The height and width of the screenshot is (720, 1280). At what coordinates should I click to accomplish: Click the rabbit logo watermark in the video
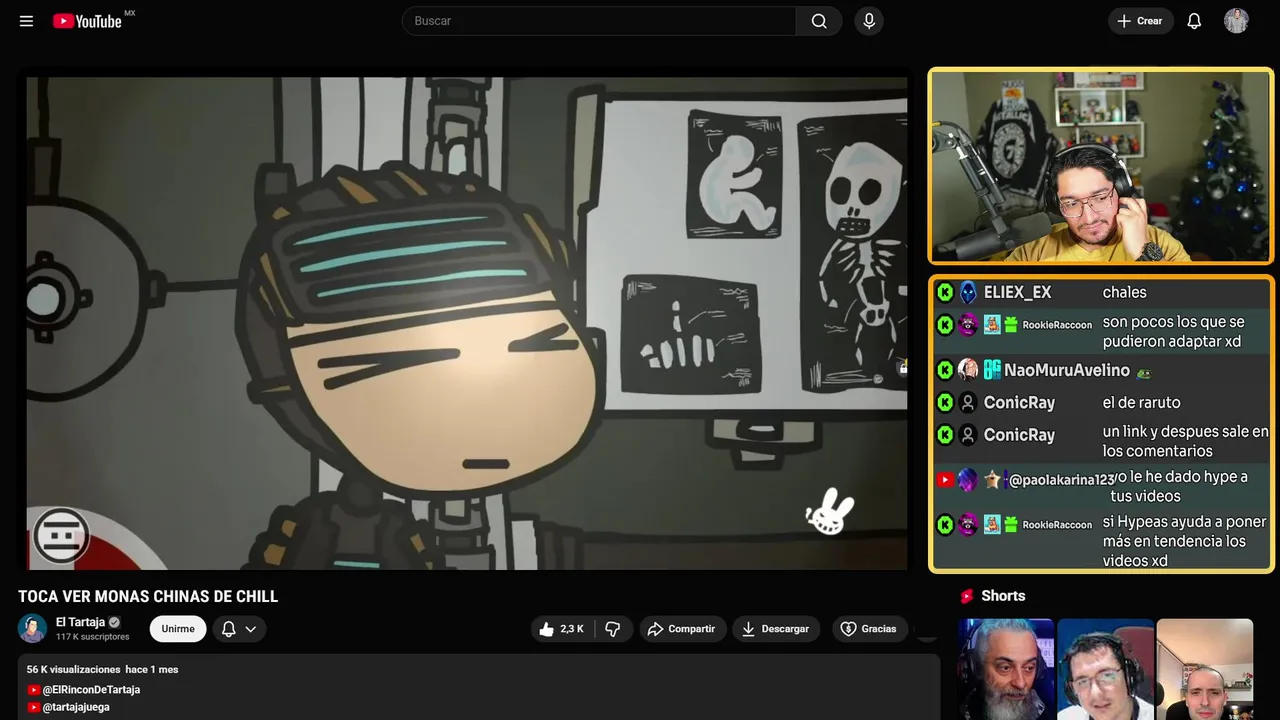[x=830, y=512]
